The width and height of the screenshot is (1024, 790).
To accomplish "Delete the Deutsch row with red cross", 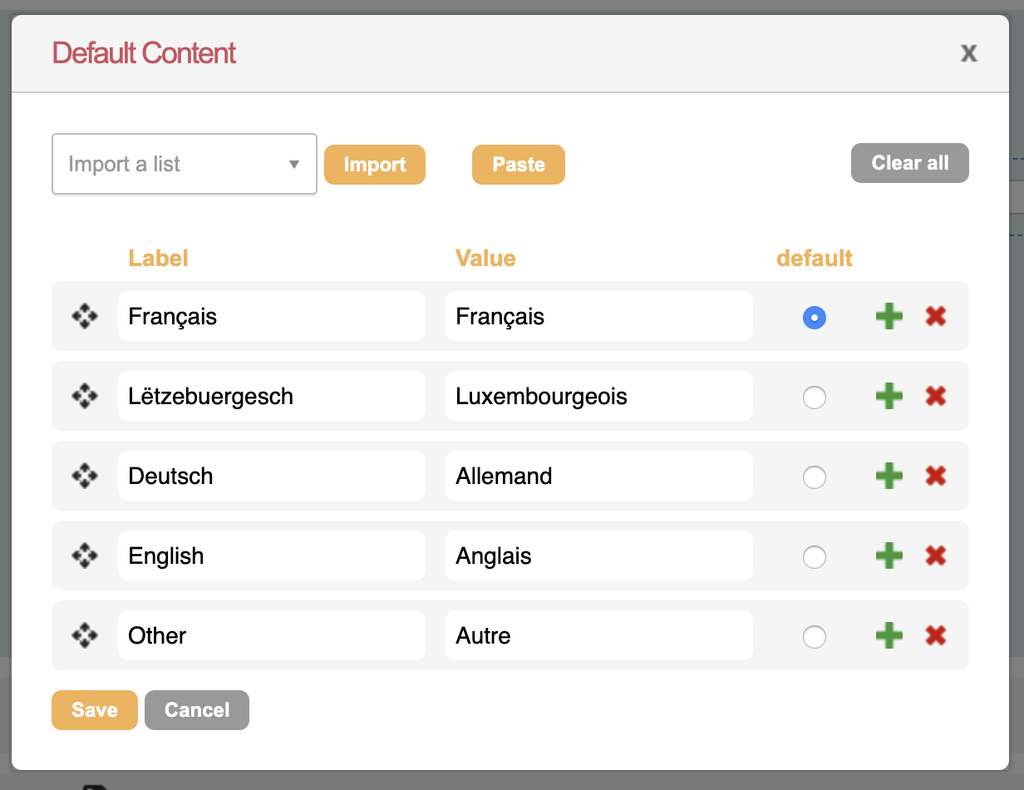I will coord(936,476).
